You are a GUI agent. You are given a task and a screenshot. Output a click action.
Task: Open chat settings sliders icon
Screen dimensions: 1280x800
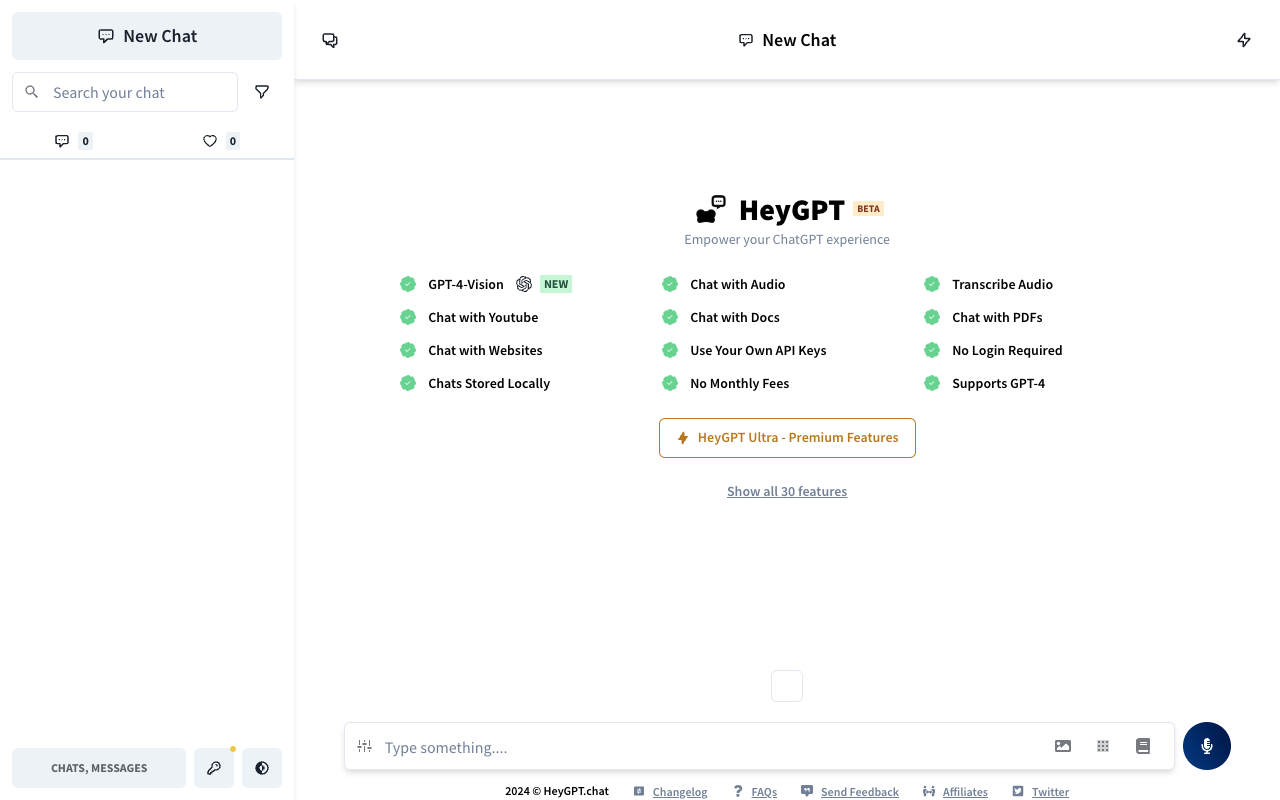coord(365,746)
